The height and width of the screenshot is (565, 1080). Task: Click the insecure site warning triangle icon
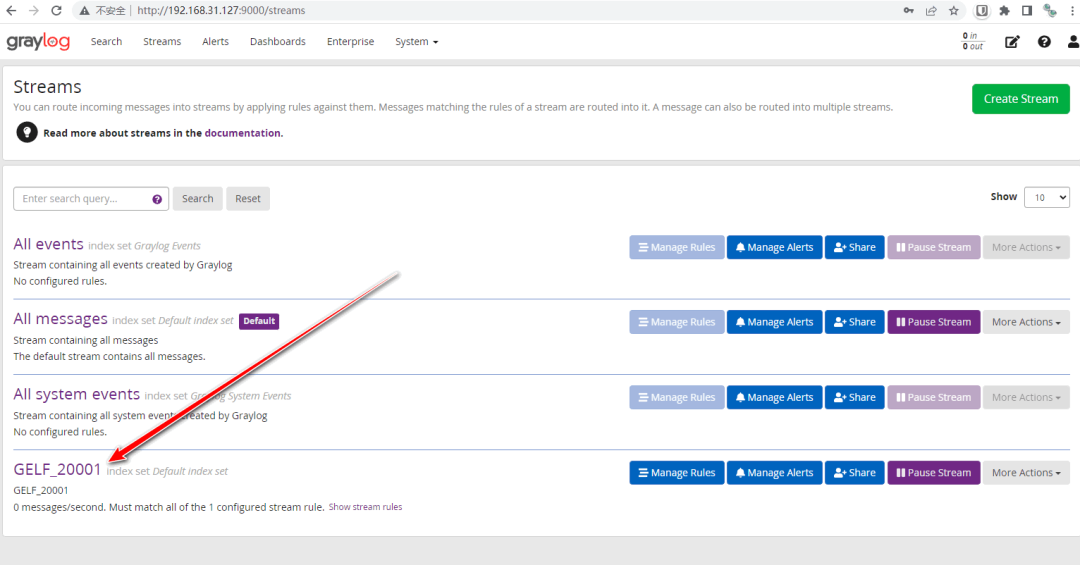pyautogui.click(x=84, y=10)
